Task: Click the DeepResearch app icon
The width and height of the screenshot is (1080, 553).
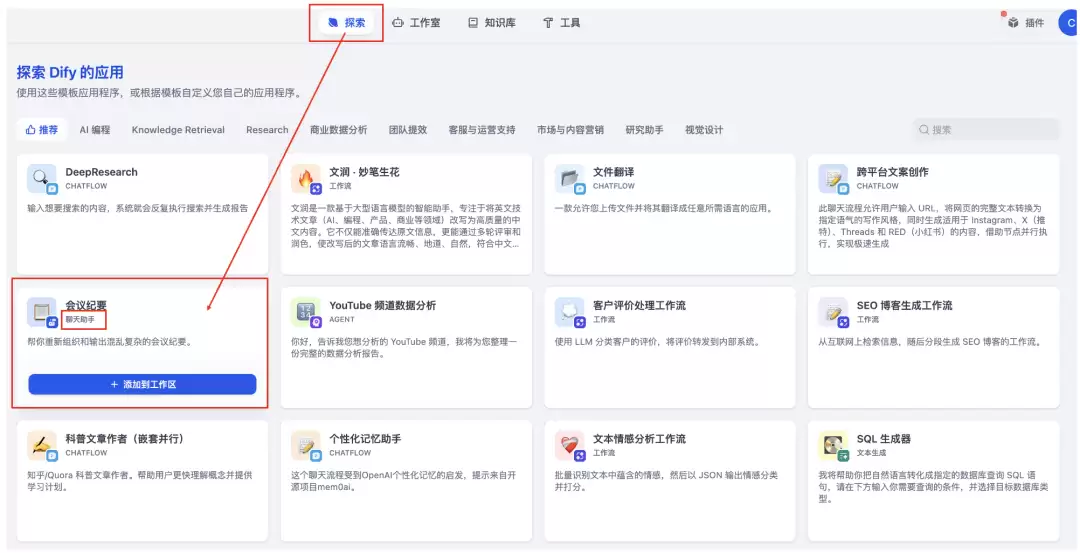Action: (41, 178)
